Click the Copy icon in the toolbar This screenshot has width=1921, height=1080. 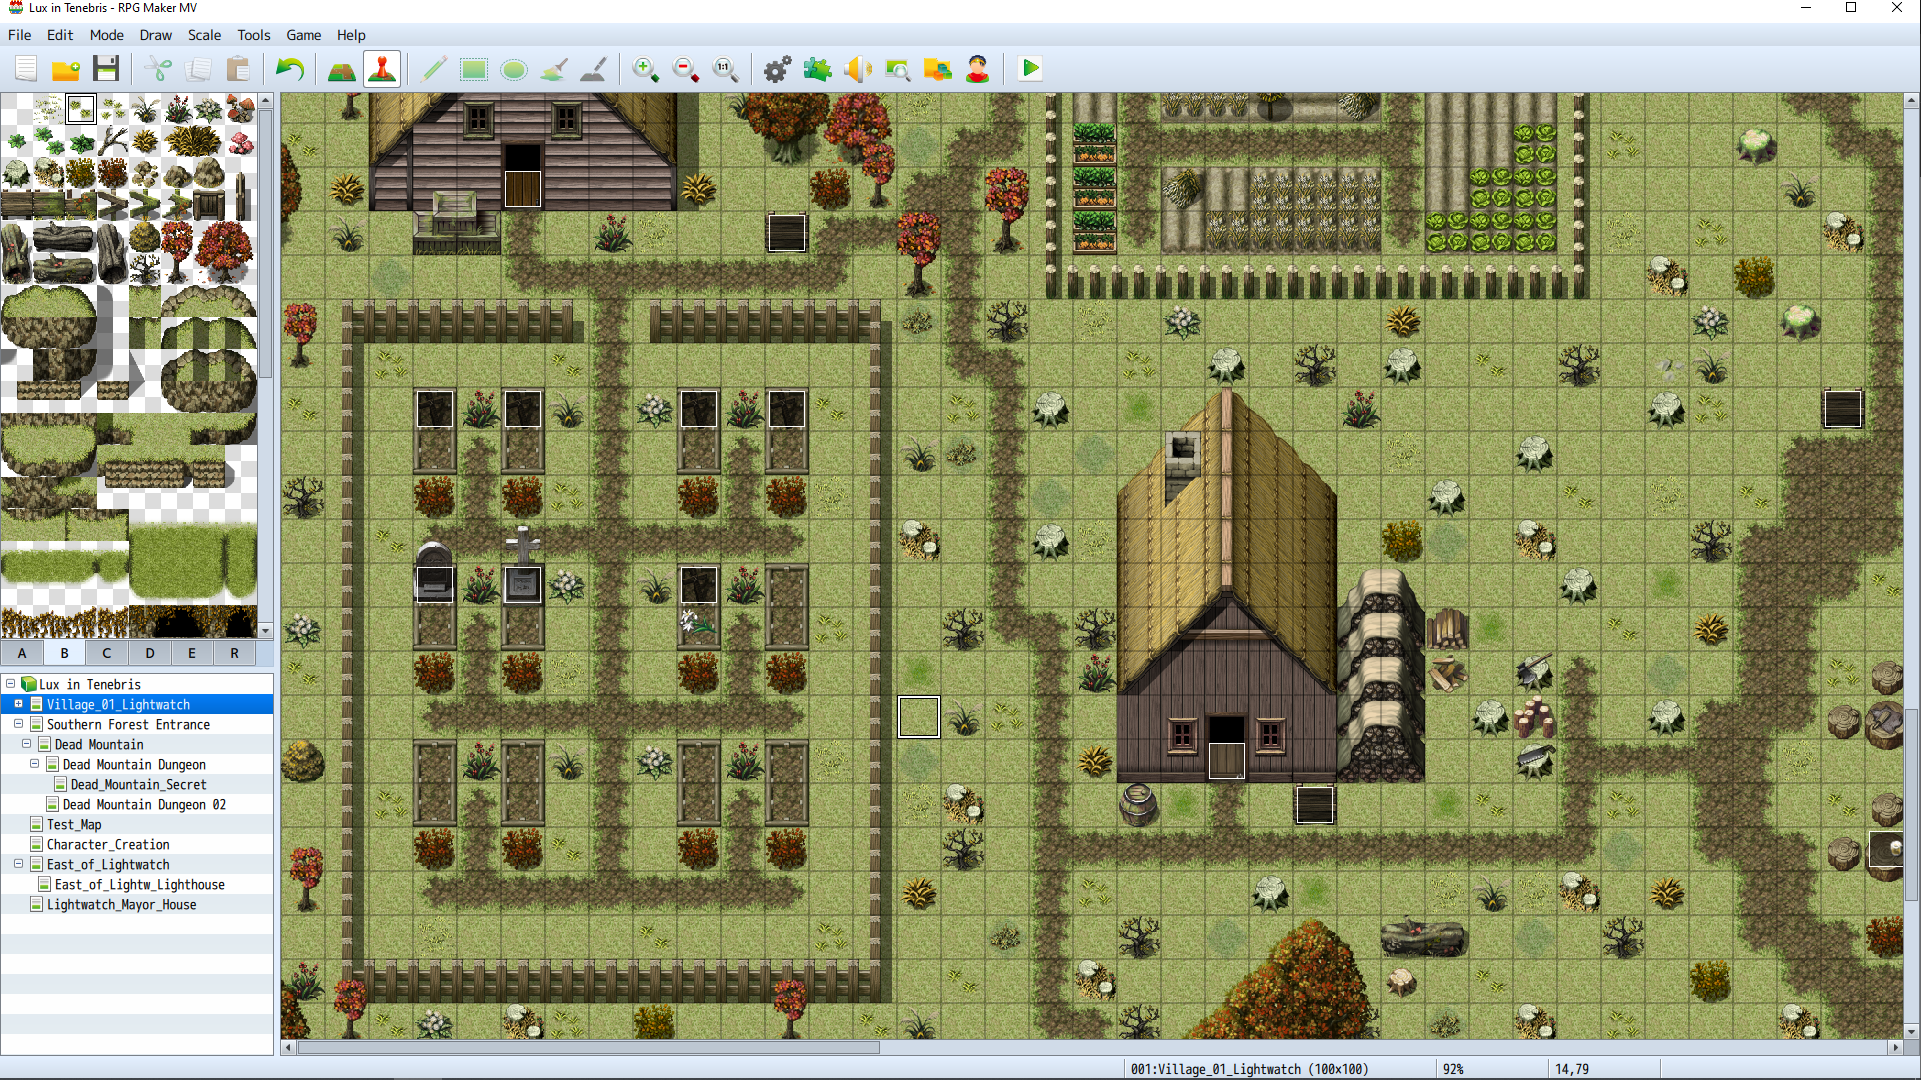point(198,69)
